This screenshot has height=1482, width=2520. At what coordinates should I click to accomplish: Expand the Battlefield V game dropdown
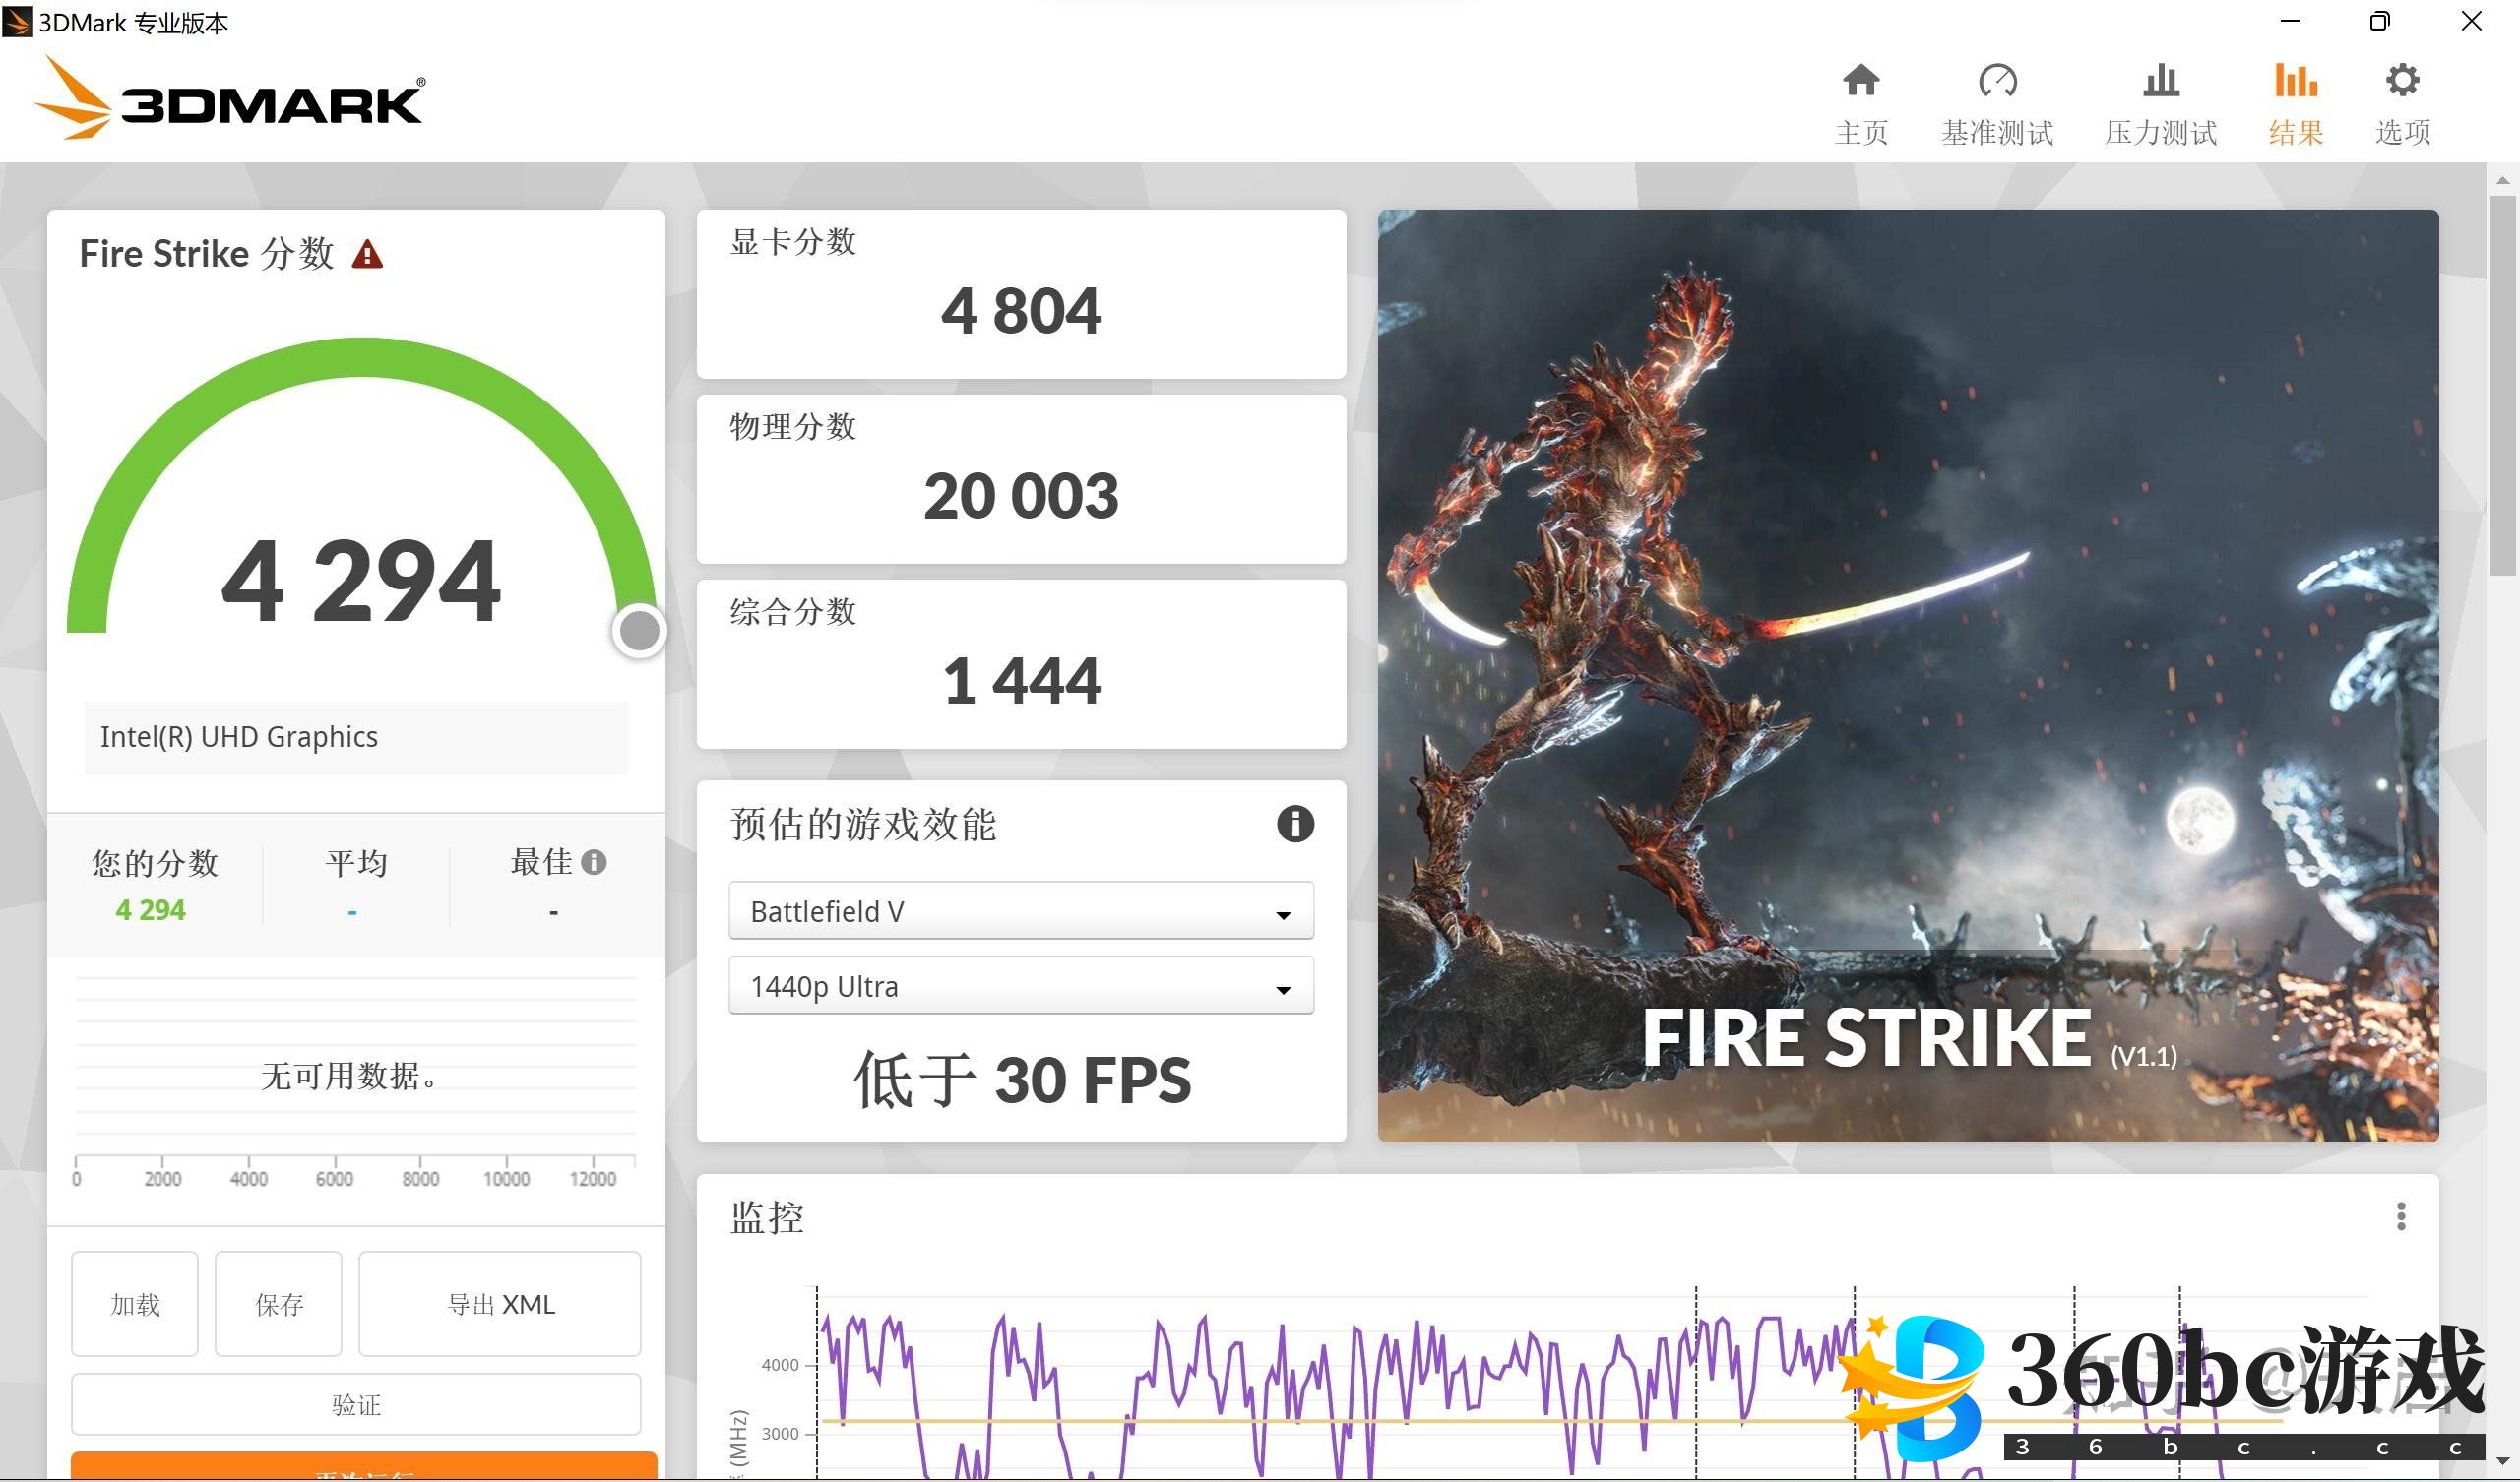point(1020,911)
